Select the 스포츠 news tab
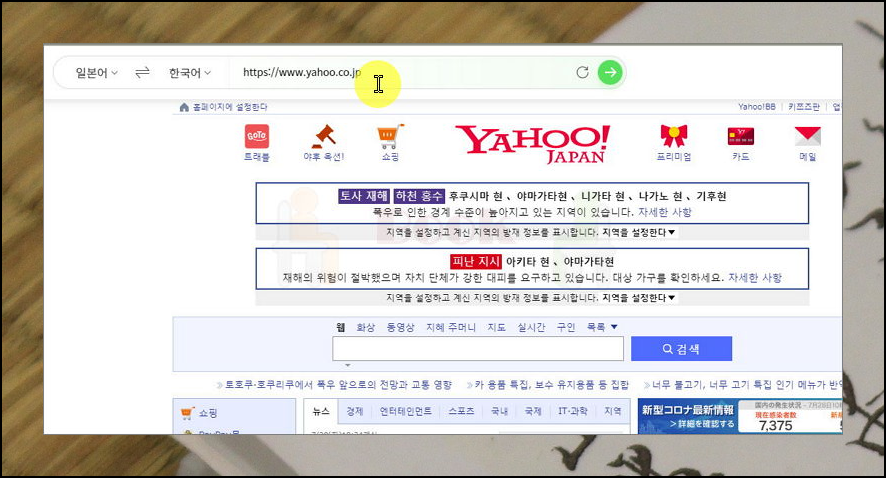The image size is (886, 478). click(x=461, y=411)
